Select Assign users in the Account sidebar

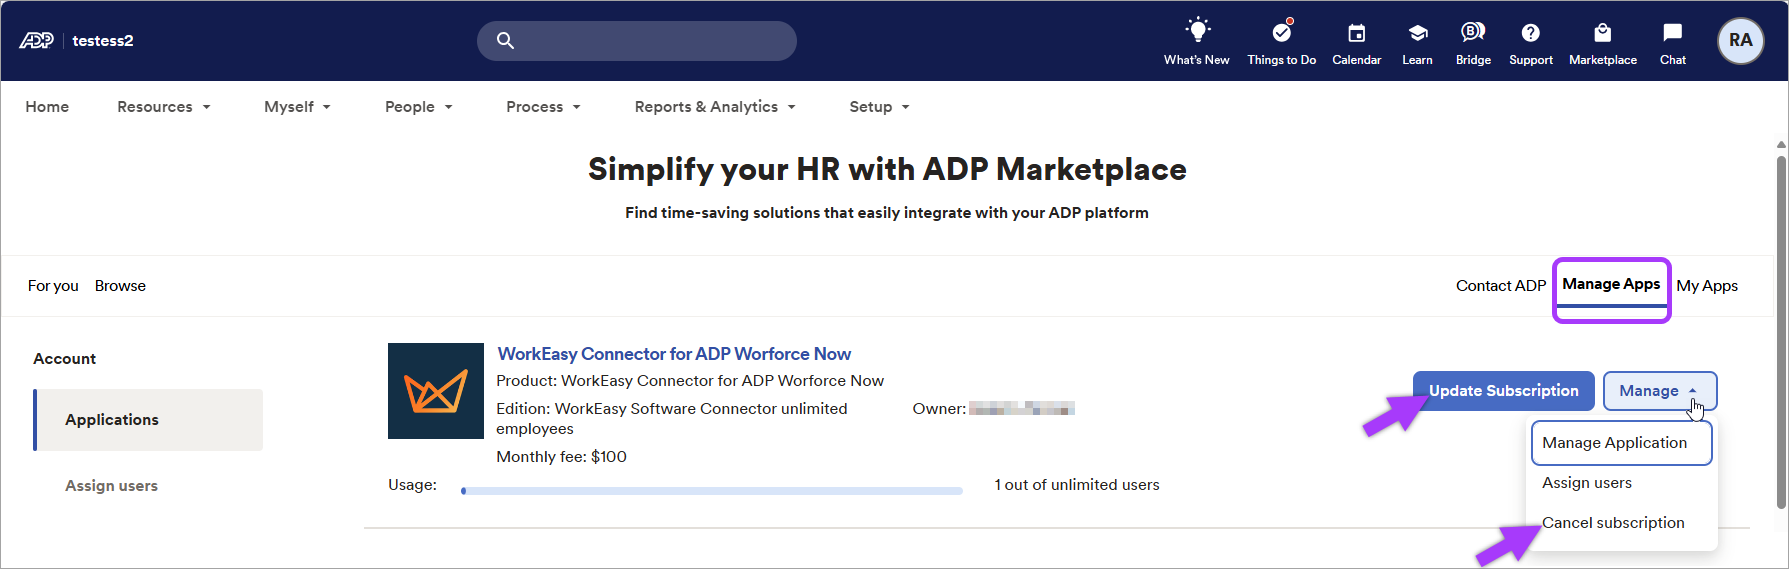(111, 486)
